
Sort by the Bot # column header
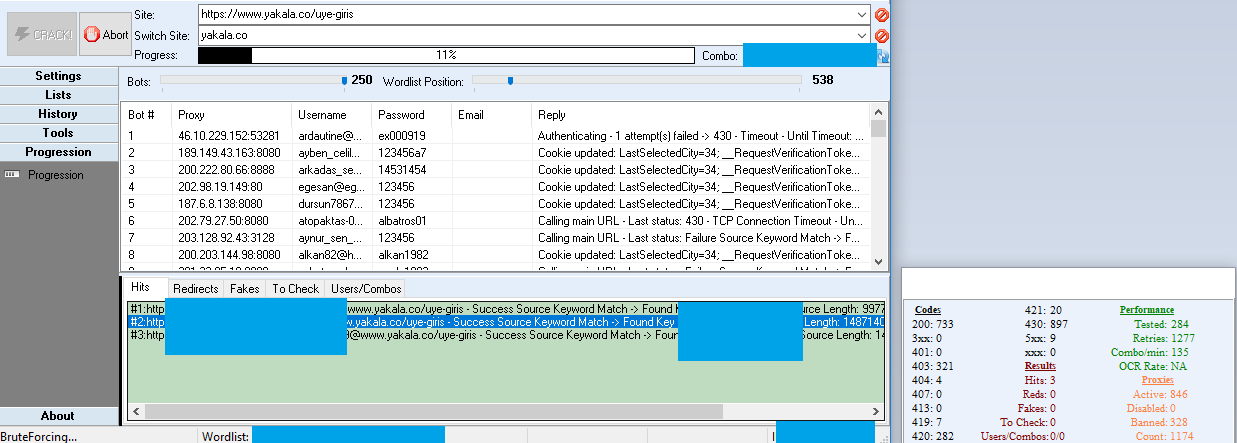[x=146, y=115]
